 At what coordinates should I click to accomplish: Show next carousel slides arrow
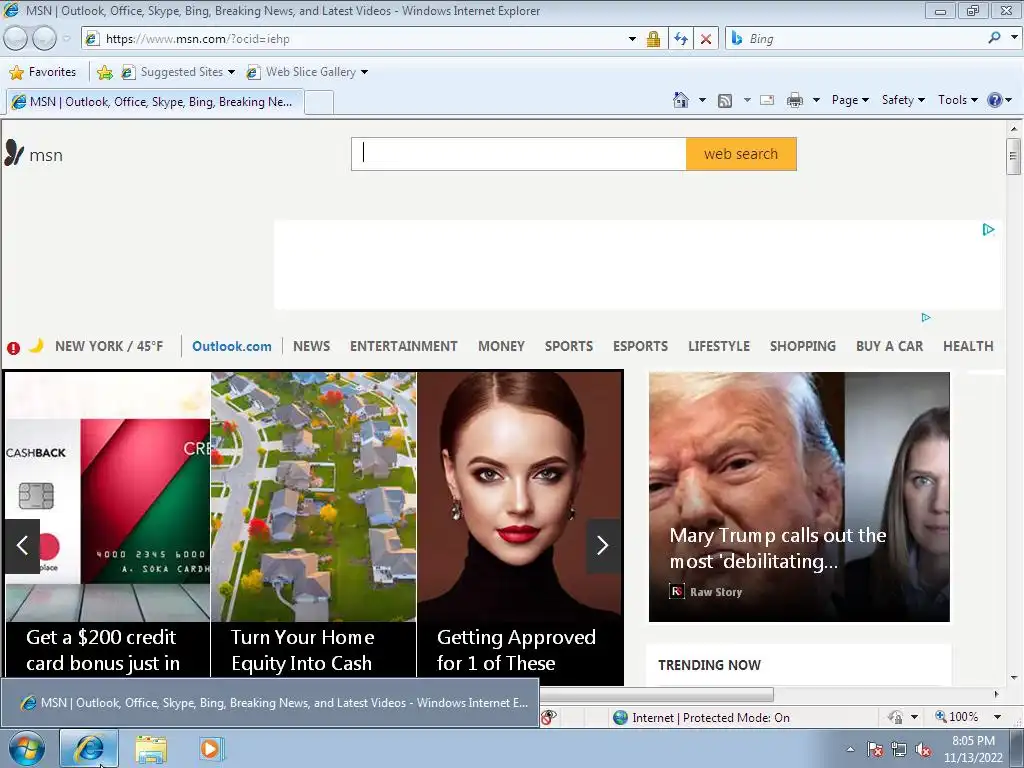603,546
